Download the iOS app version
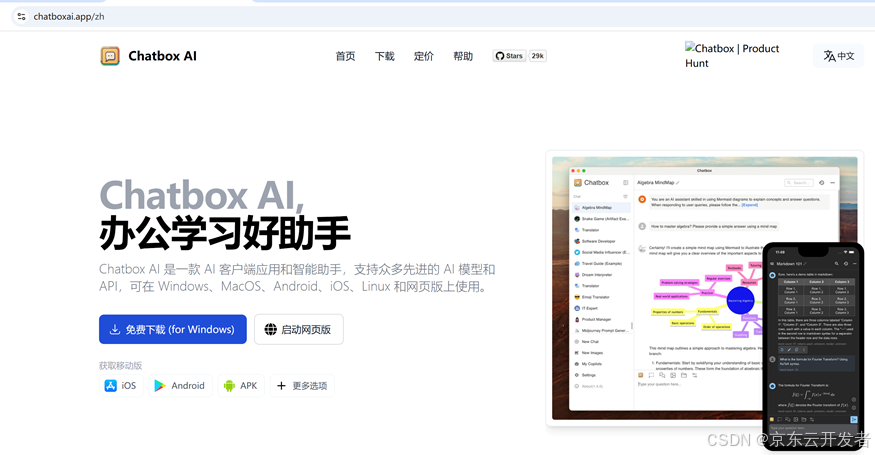 pyautogui.click(x=121, y=386)
